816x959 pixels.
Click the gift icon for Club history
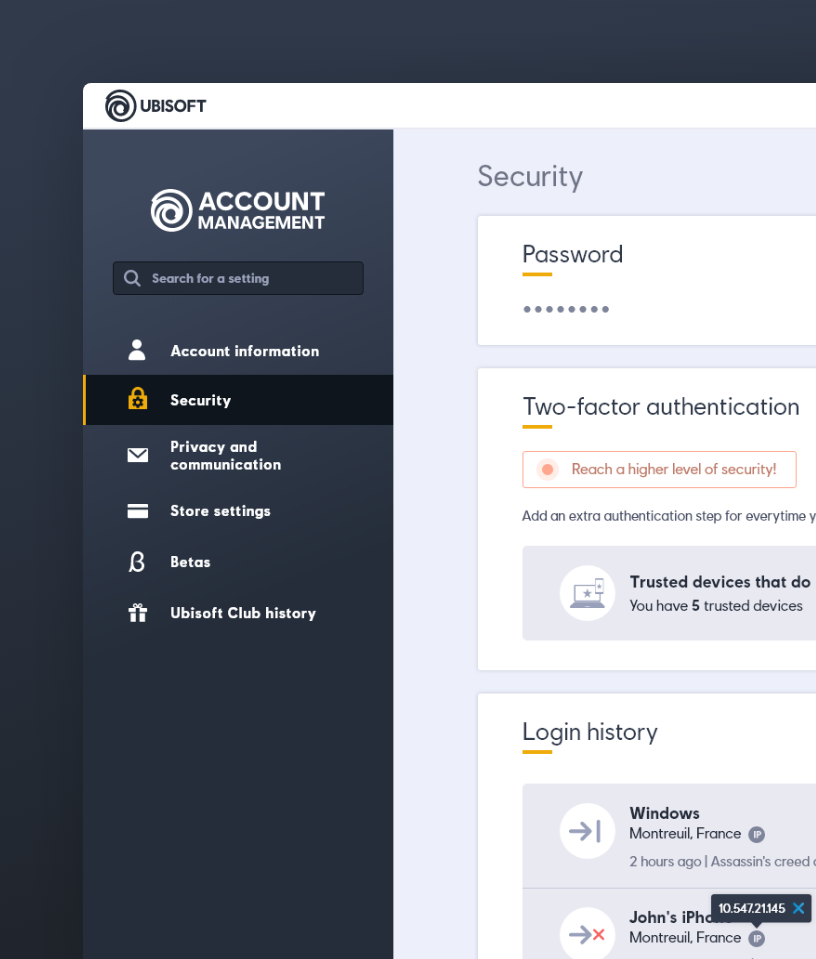tap(138, 612)
